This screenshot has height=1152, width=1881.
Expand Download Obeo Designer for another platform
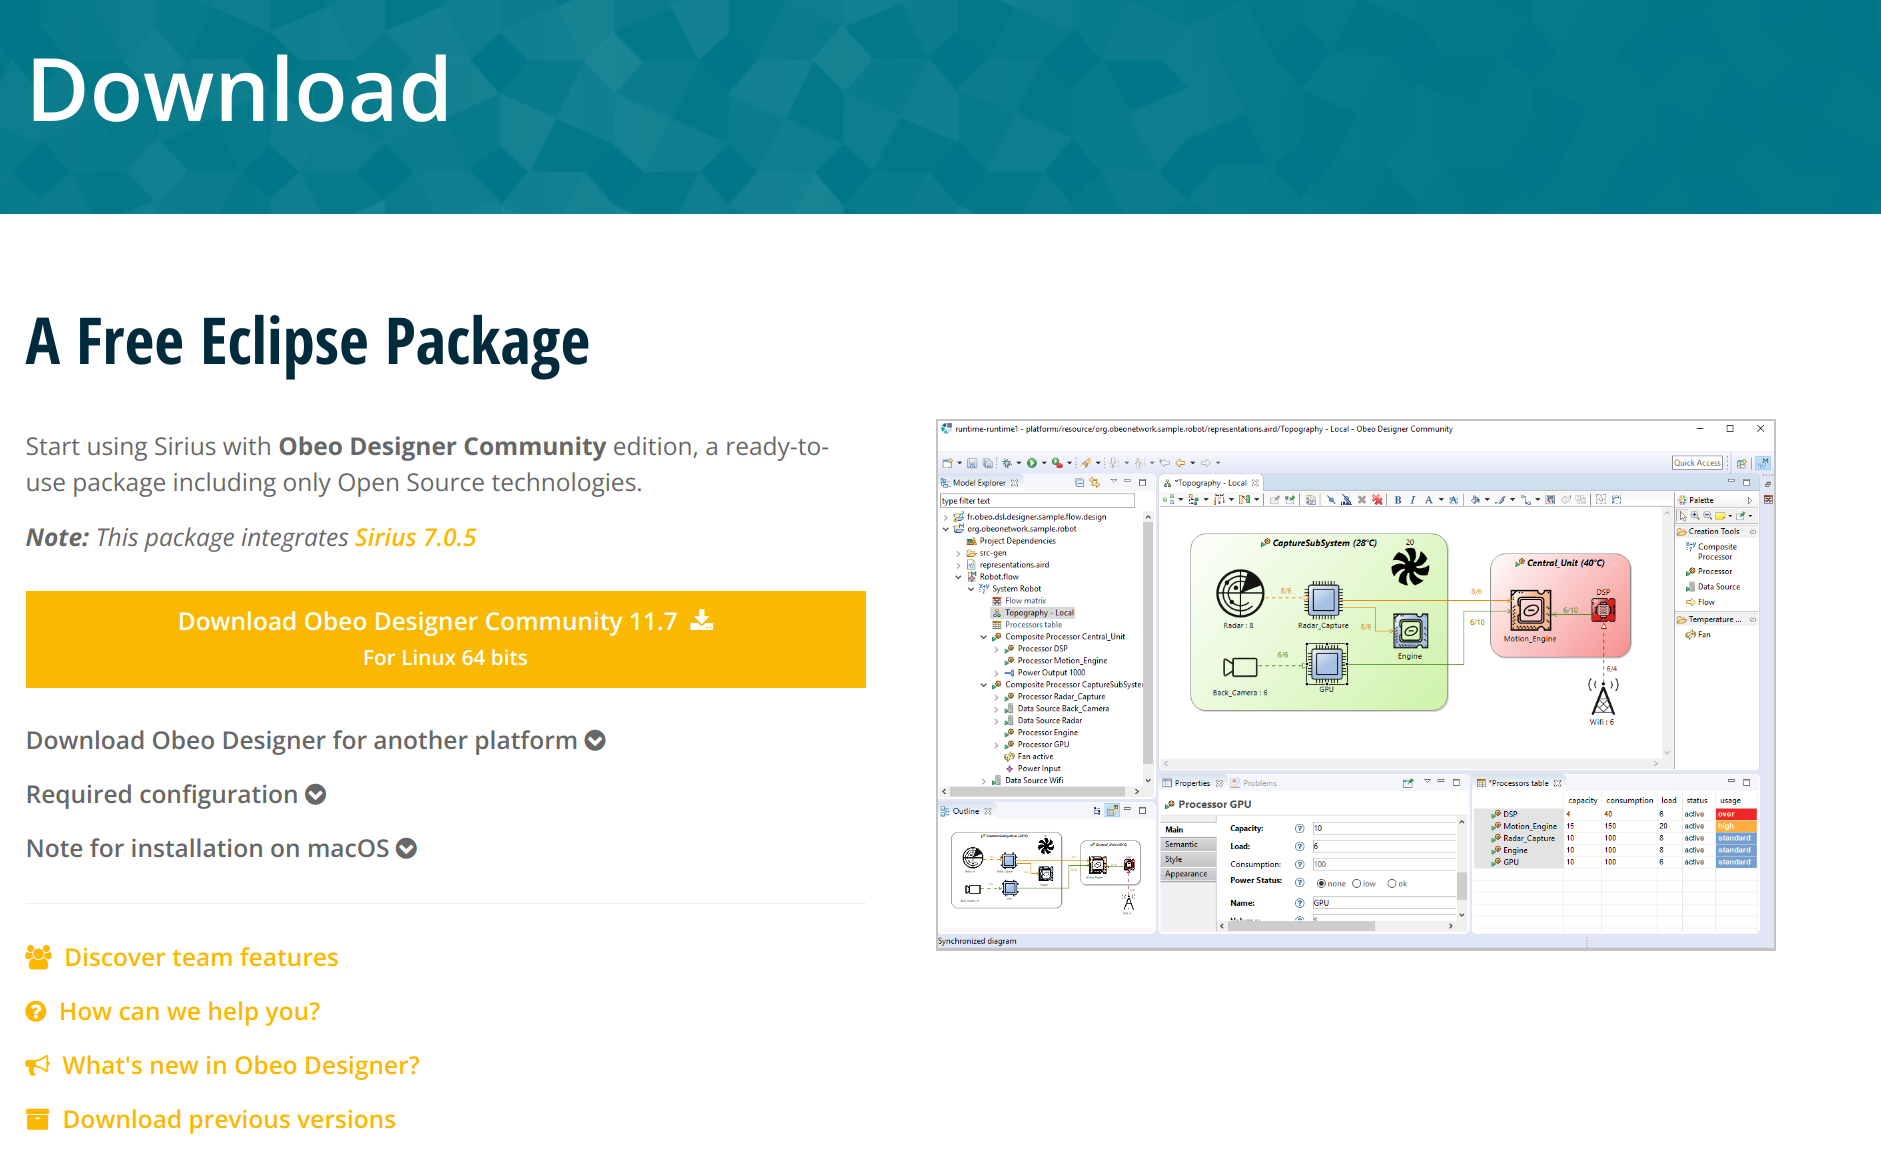click(x=316, y=740)
